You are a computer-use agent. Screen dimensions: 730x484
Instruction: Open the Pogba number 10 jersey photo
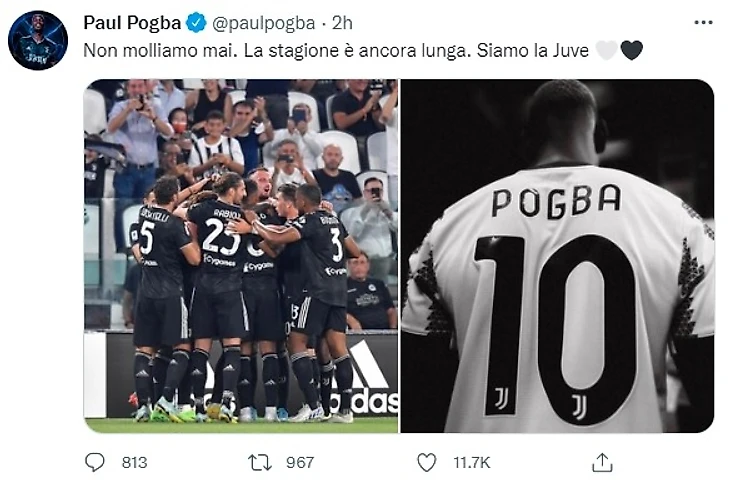click(x=557, y=255)
